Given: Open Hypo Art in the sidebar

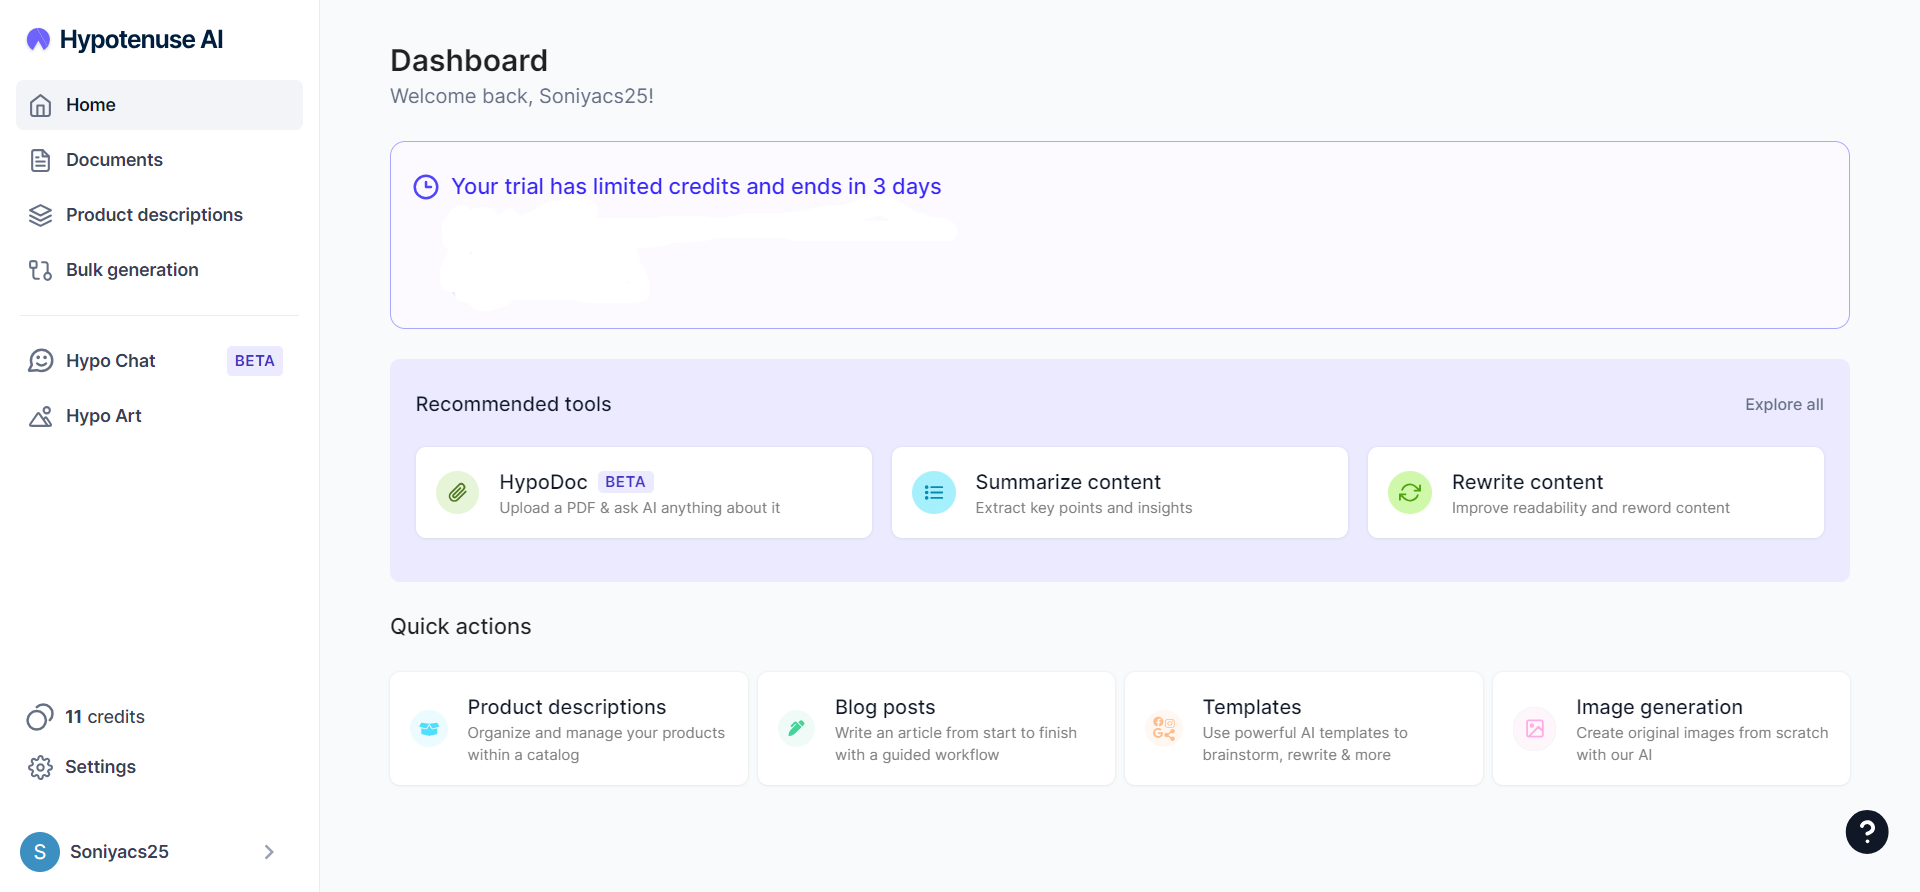Looking at the screenshot, I should point(159,416).
